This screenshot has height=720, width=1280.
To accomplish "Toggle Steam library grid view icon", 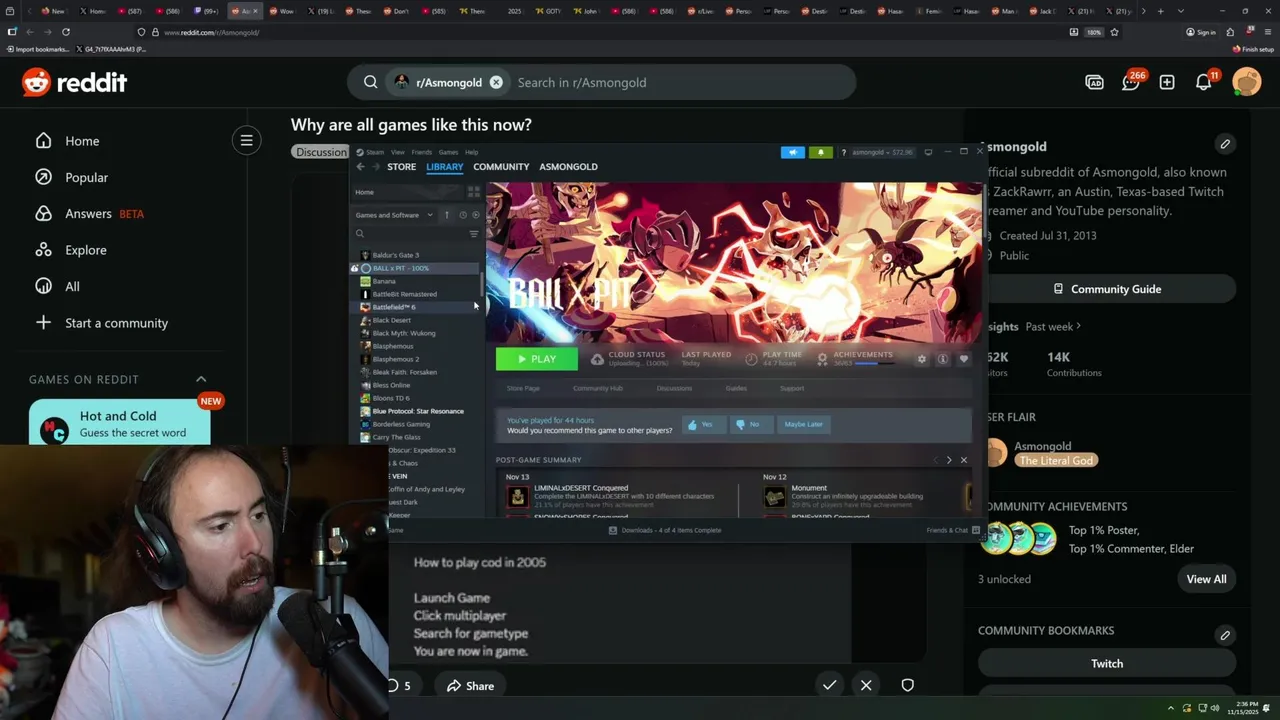I will pyautogui.click(x=473, y=192).
